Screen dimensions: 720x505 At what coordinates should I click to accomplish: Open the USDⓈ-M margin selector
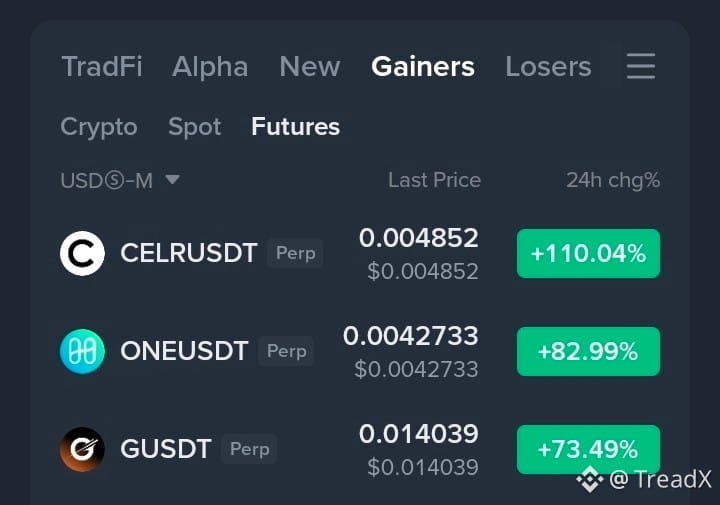pyautogui.click(x=120, y=180)
